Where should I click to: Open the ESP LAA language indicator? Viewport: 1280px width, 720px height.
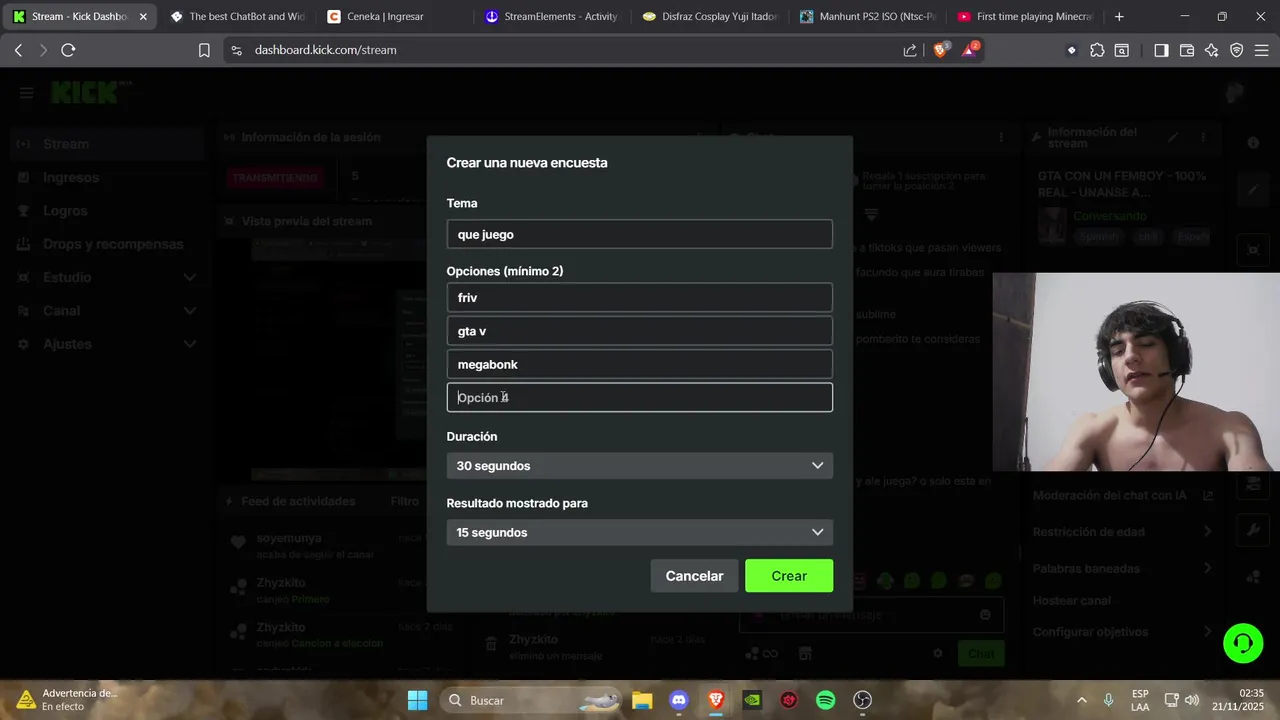pyautogui.click(x=1140, y=700)
